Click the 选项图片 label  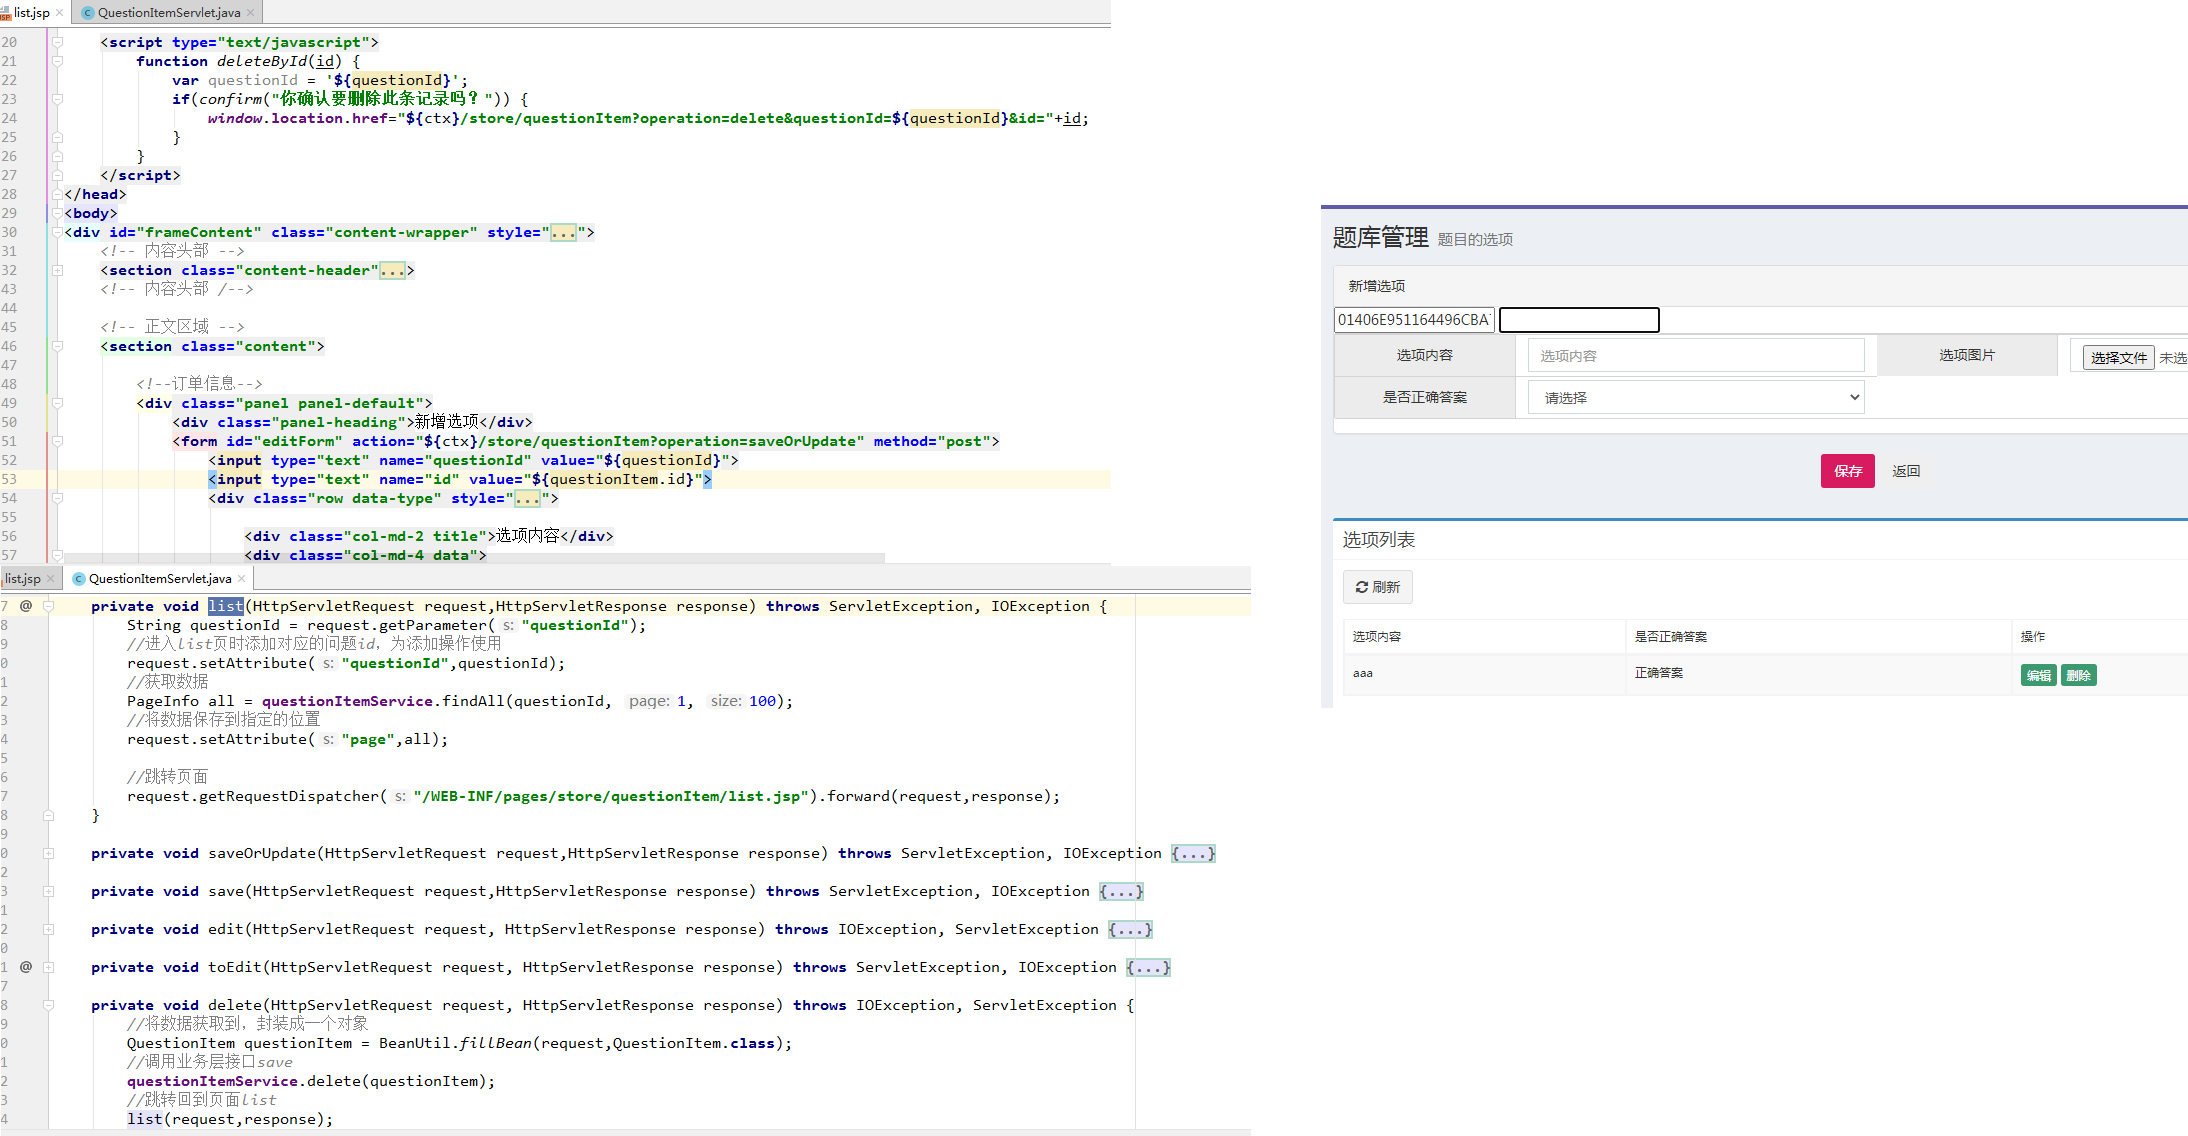(x=1966, y=355)
